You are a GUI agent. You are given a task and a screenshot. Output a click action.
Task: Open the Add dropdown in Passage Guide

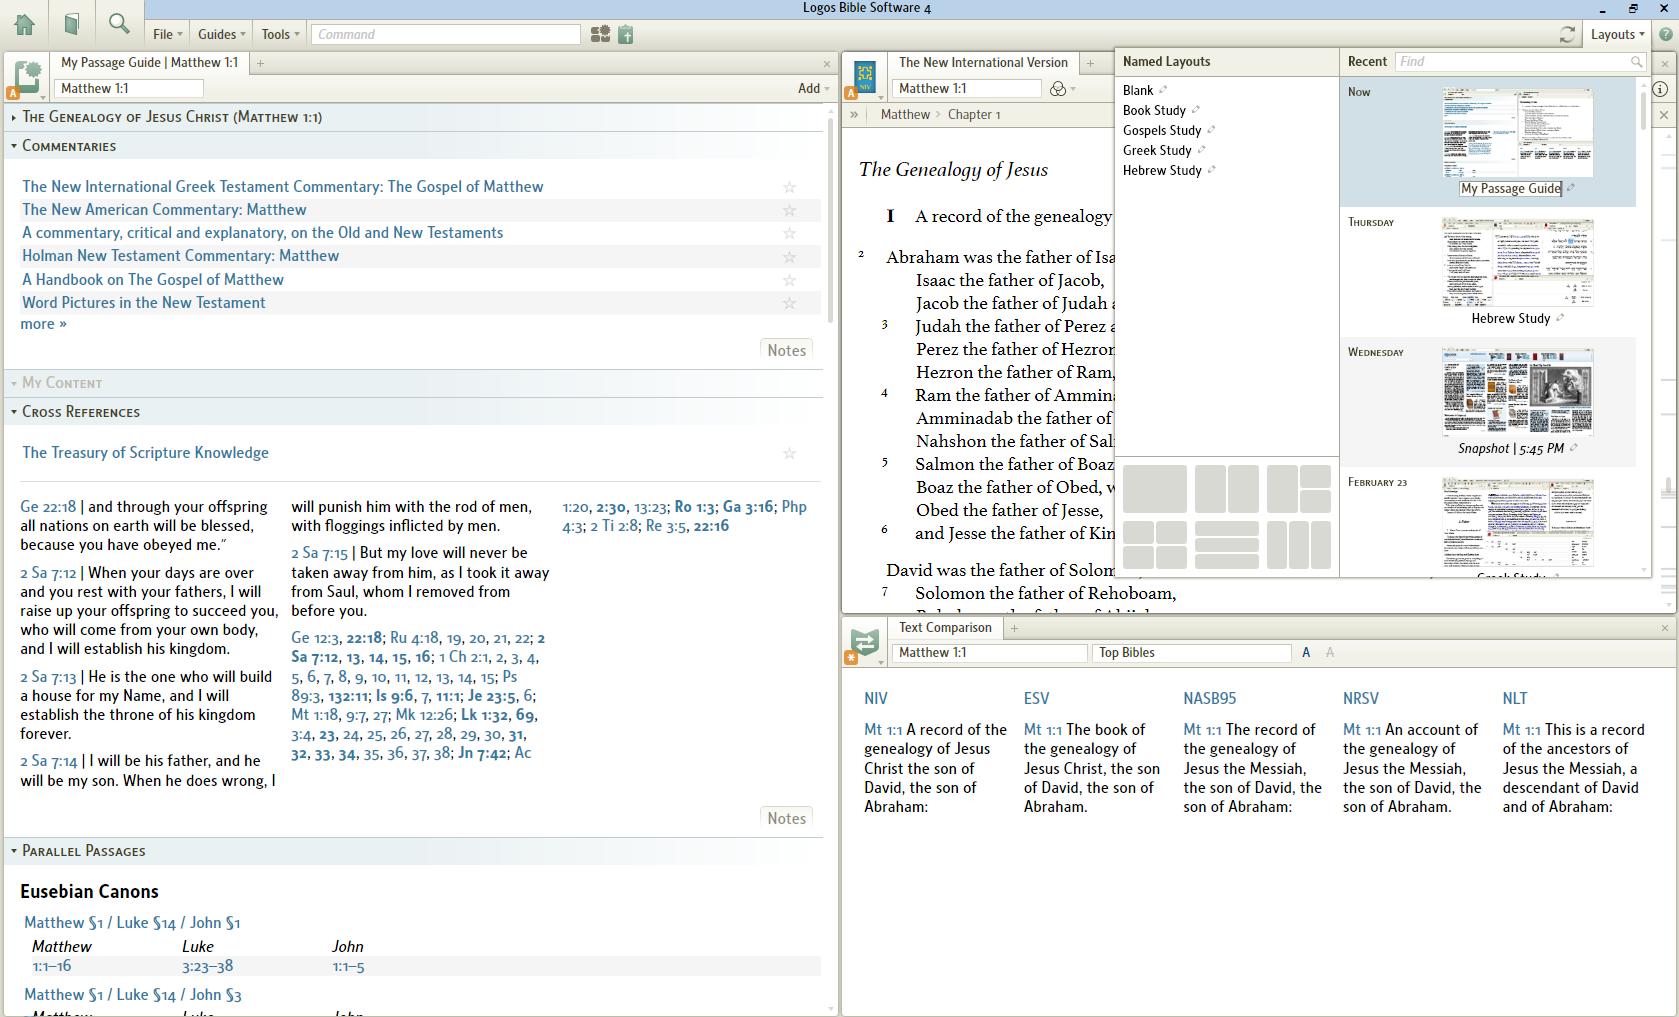click(813, 89)
